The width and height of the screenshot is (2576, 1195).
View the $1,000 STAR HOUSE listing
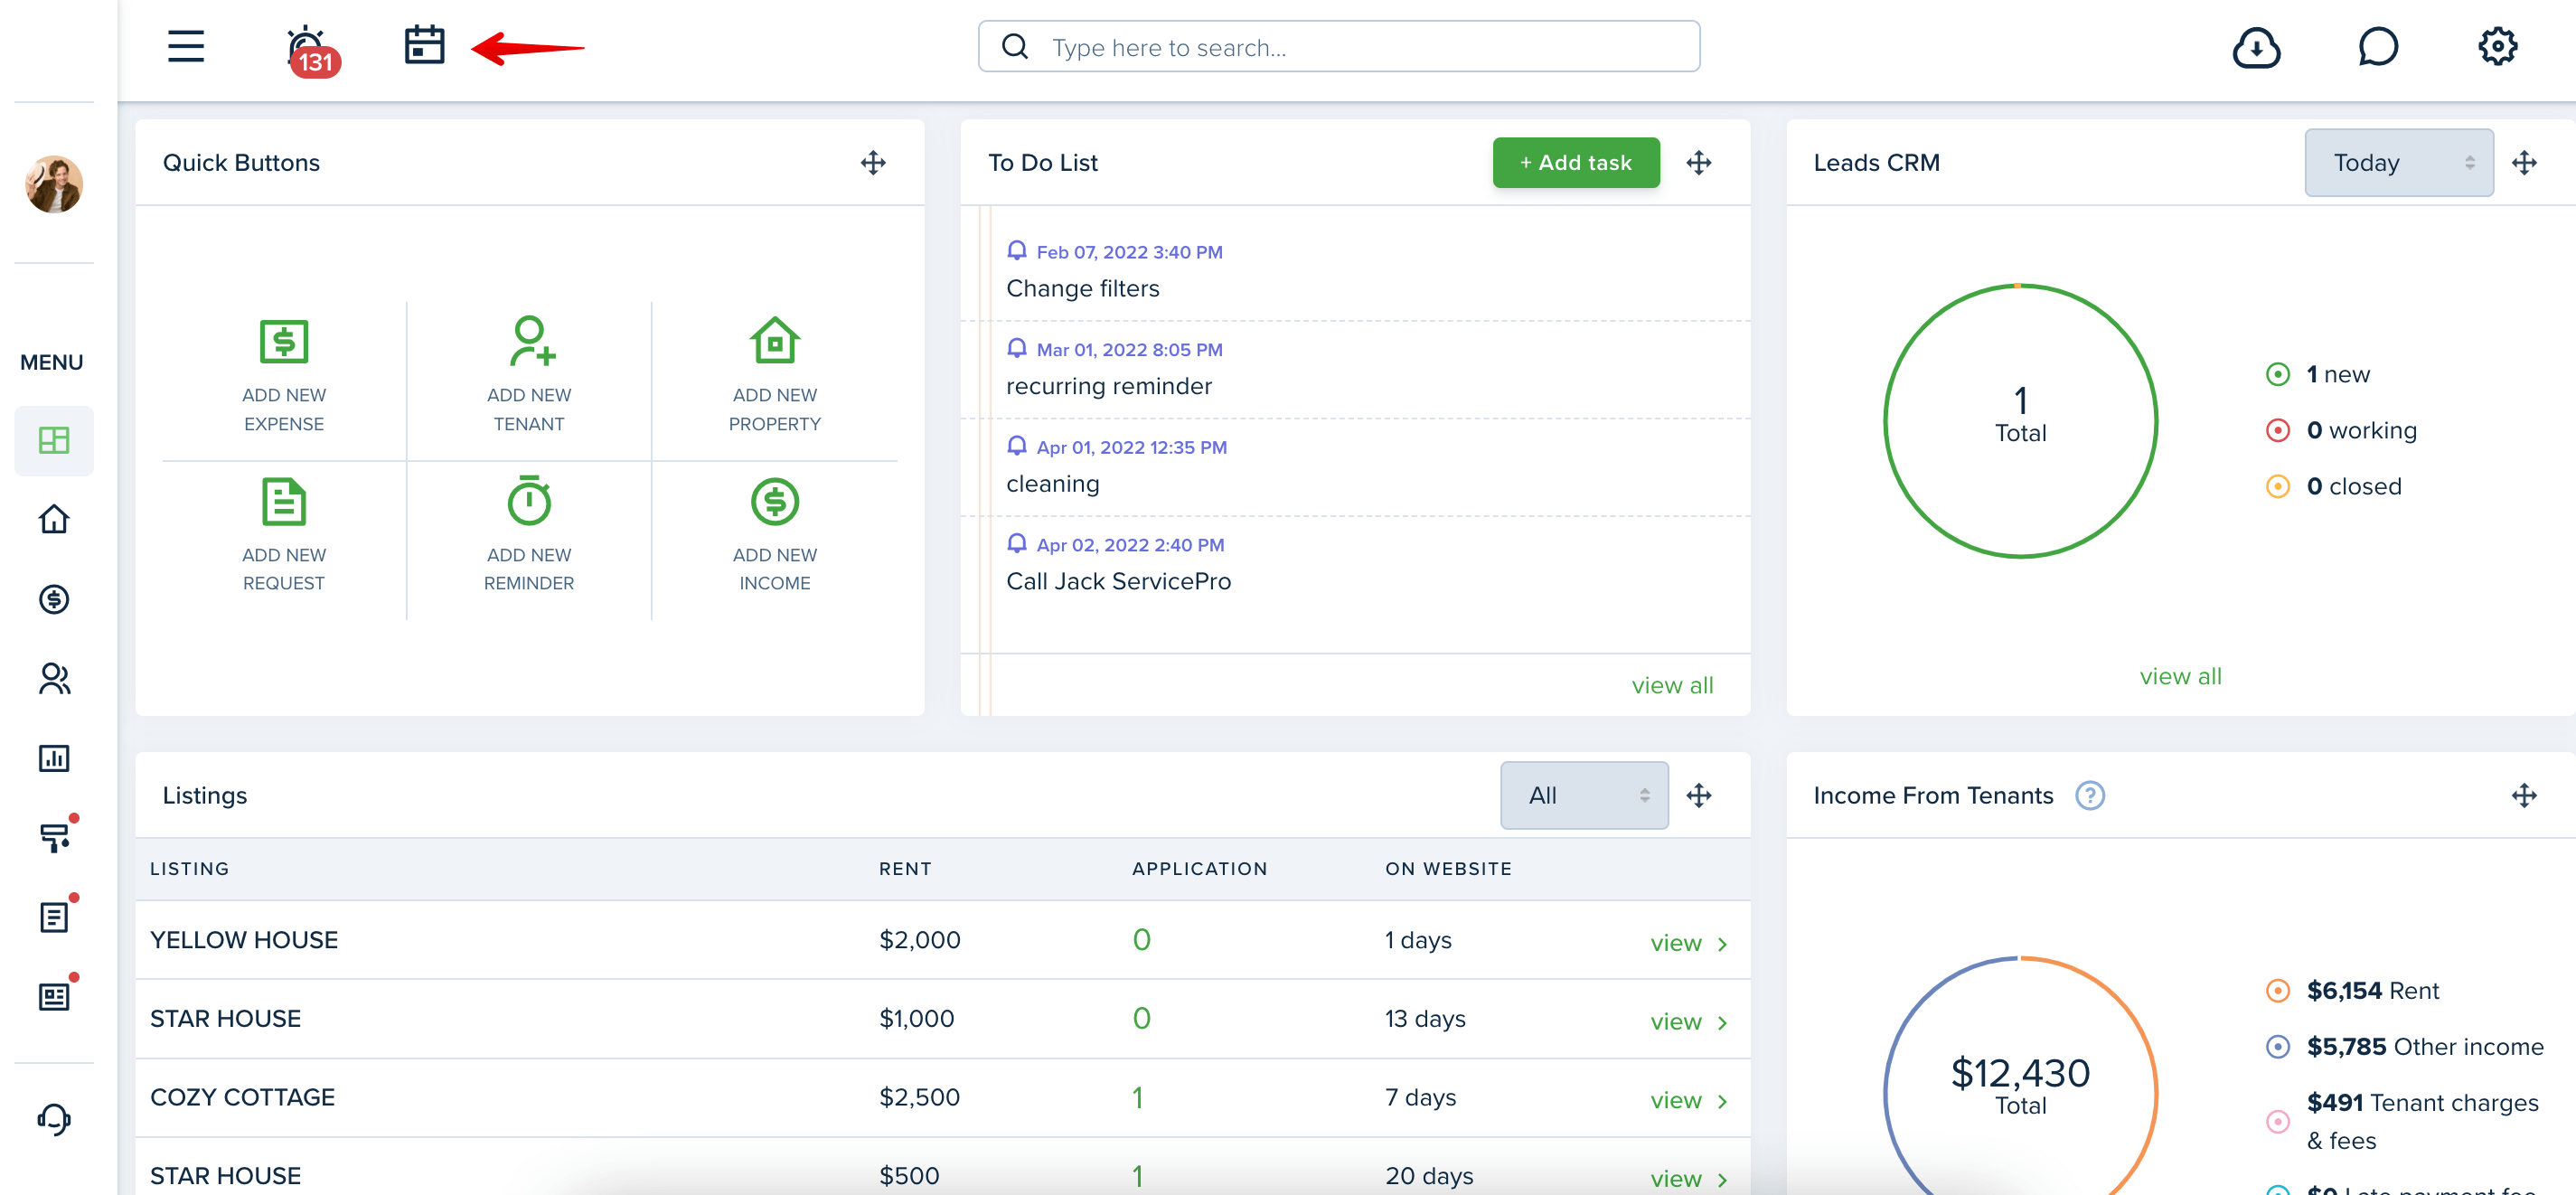1689,1022
